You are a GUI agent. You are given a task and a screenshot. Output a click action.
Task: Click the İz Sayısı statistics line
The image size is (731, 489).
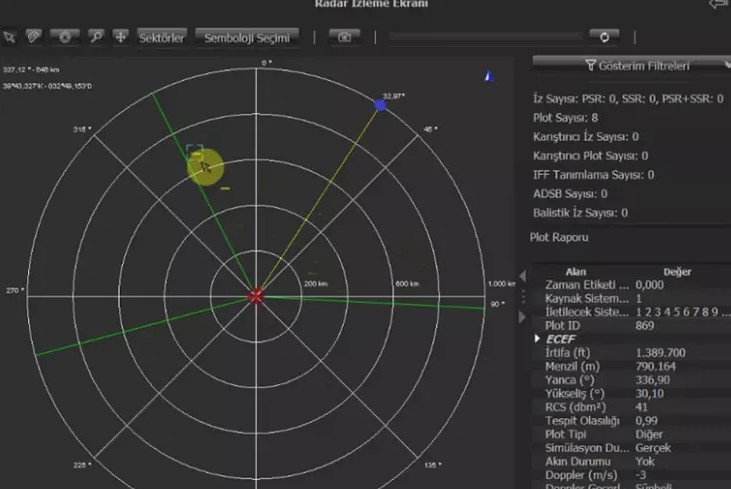628,99
